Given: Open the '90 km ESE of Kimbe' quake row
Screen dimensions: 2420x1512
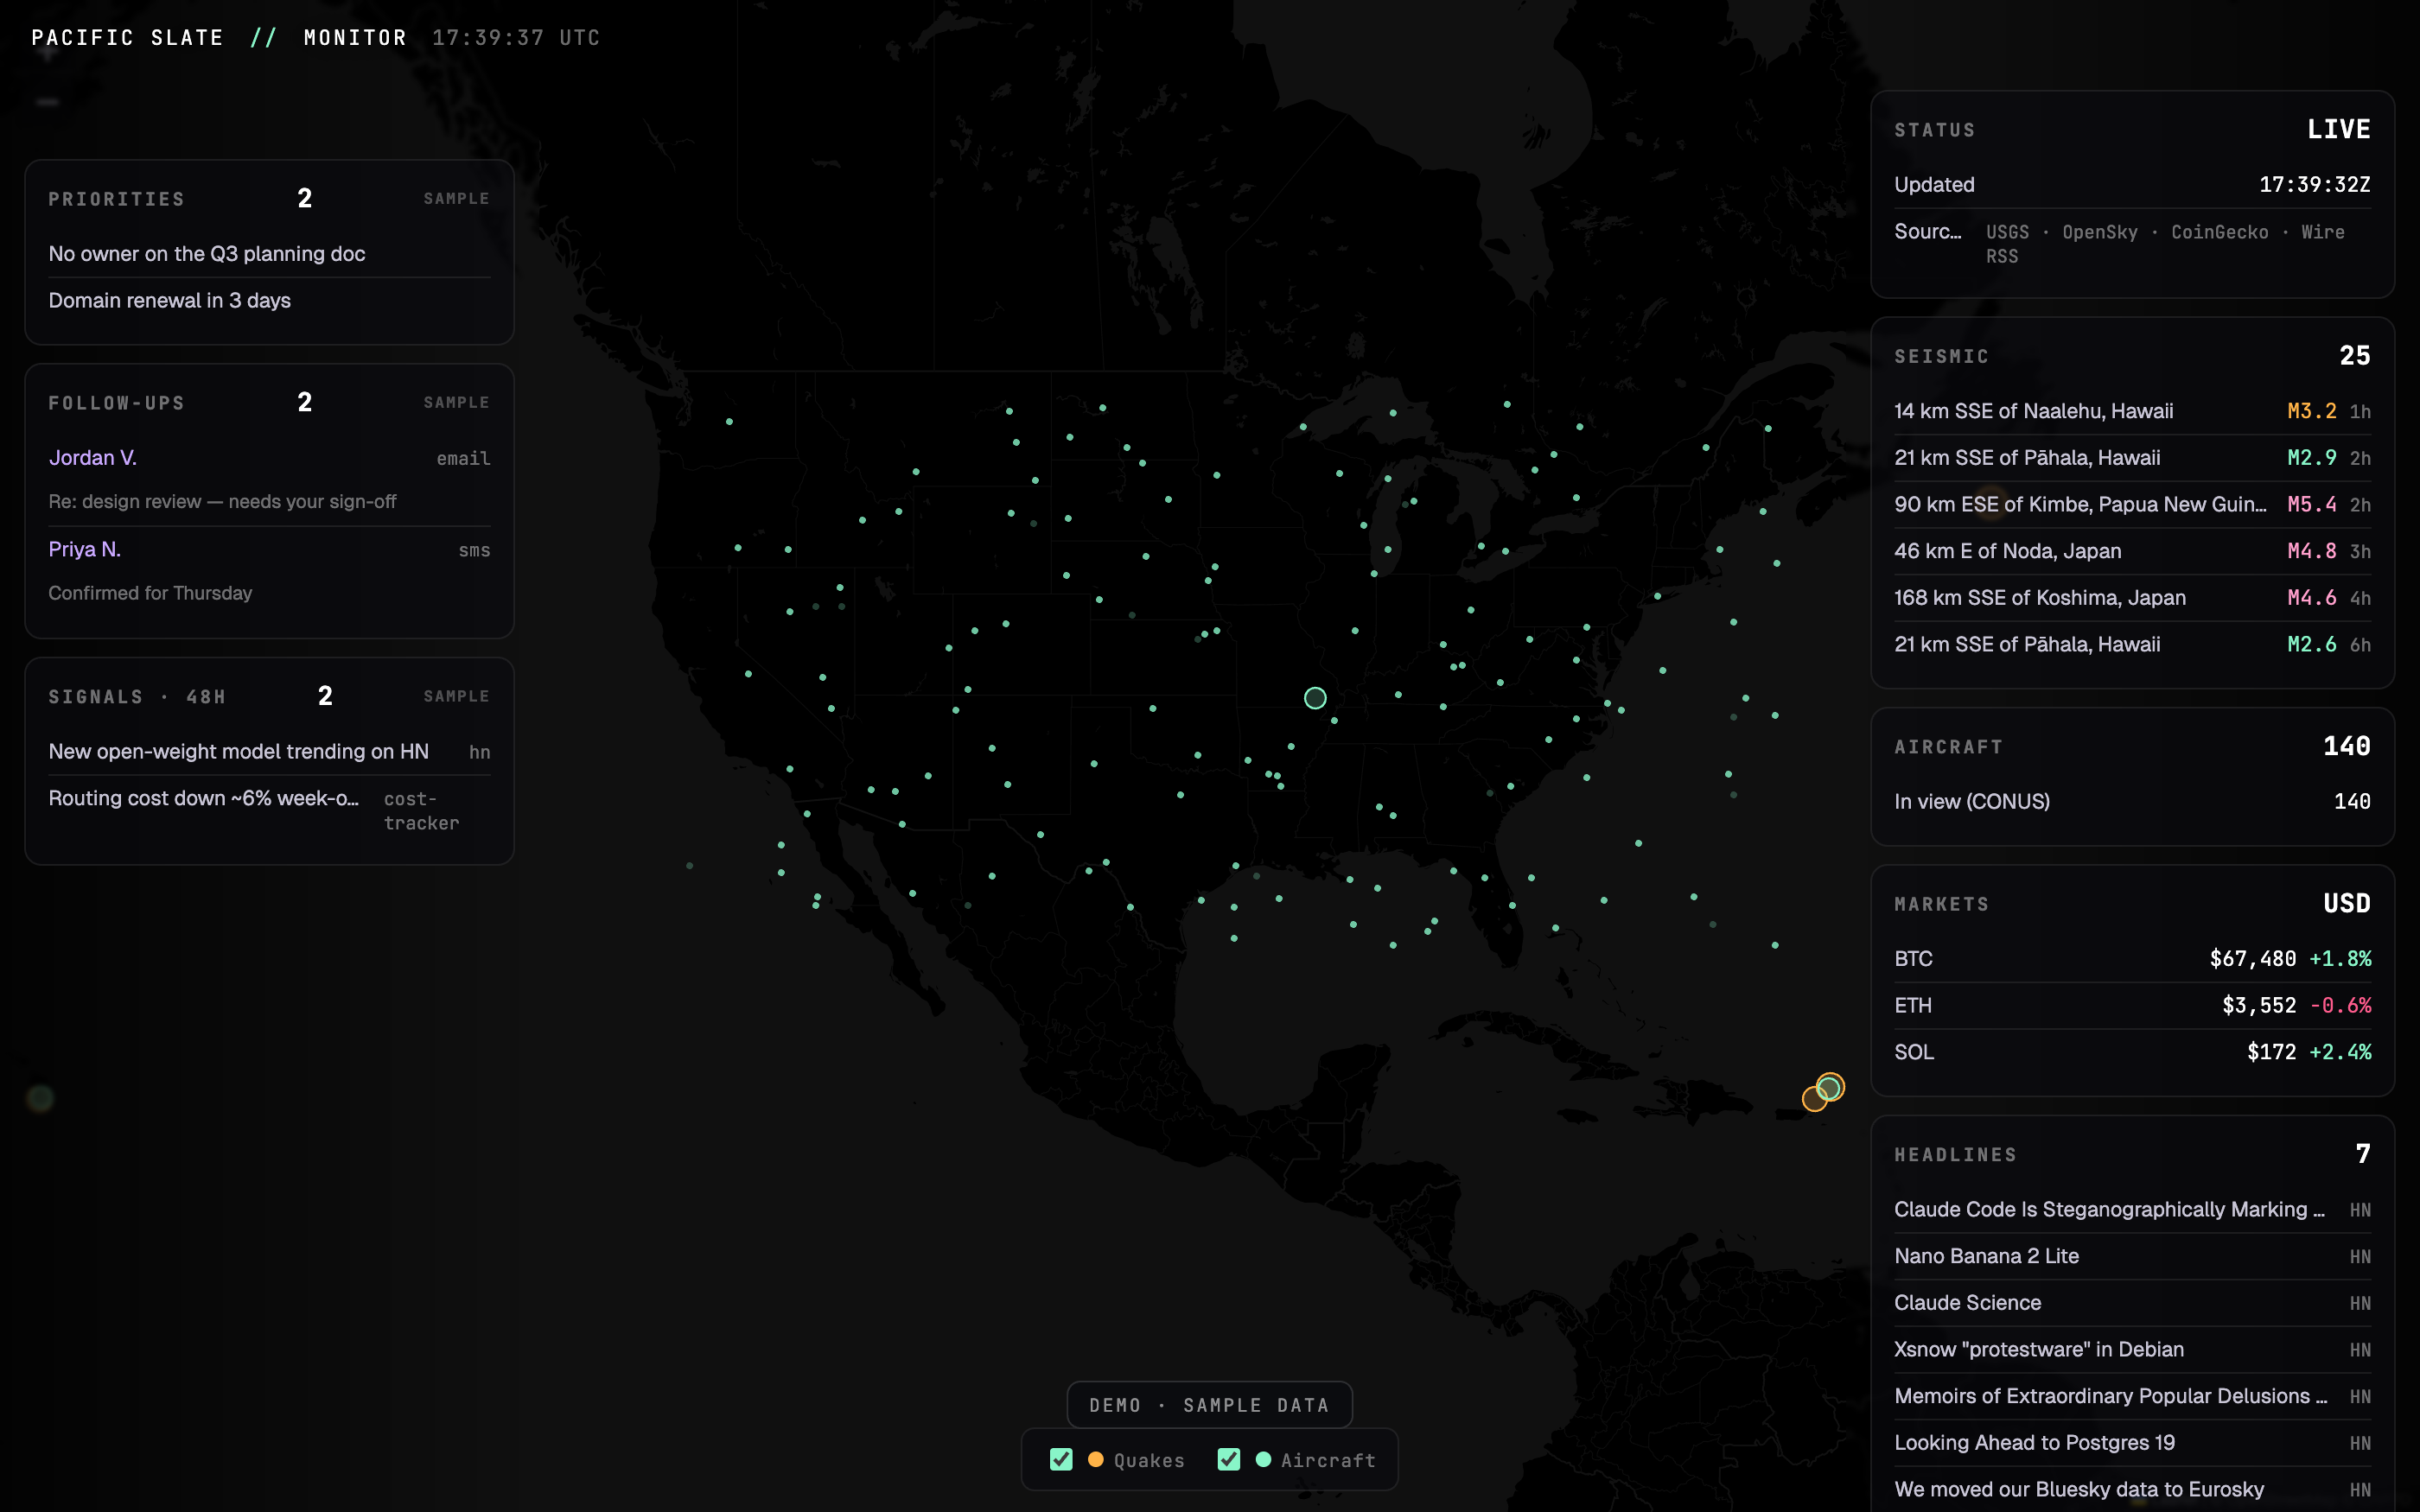Looking at the screenshot, I should coord(2132,505).
